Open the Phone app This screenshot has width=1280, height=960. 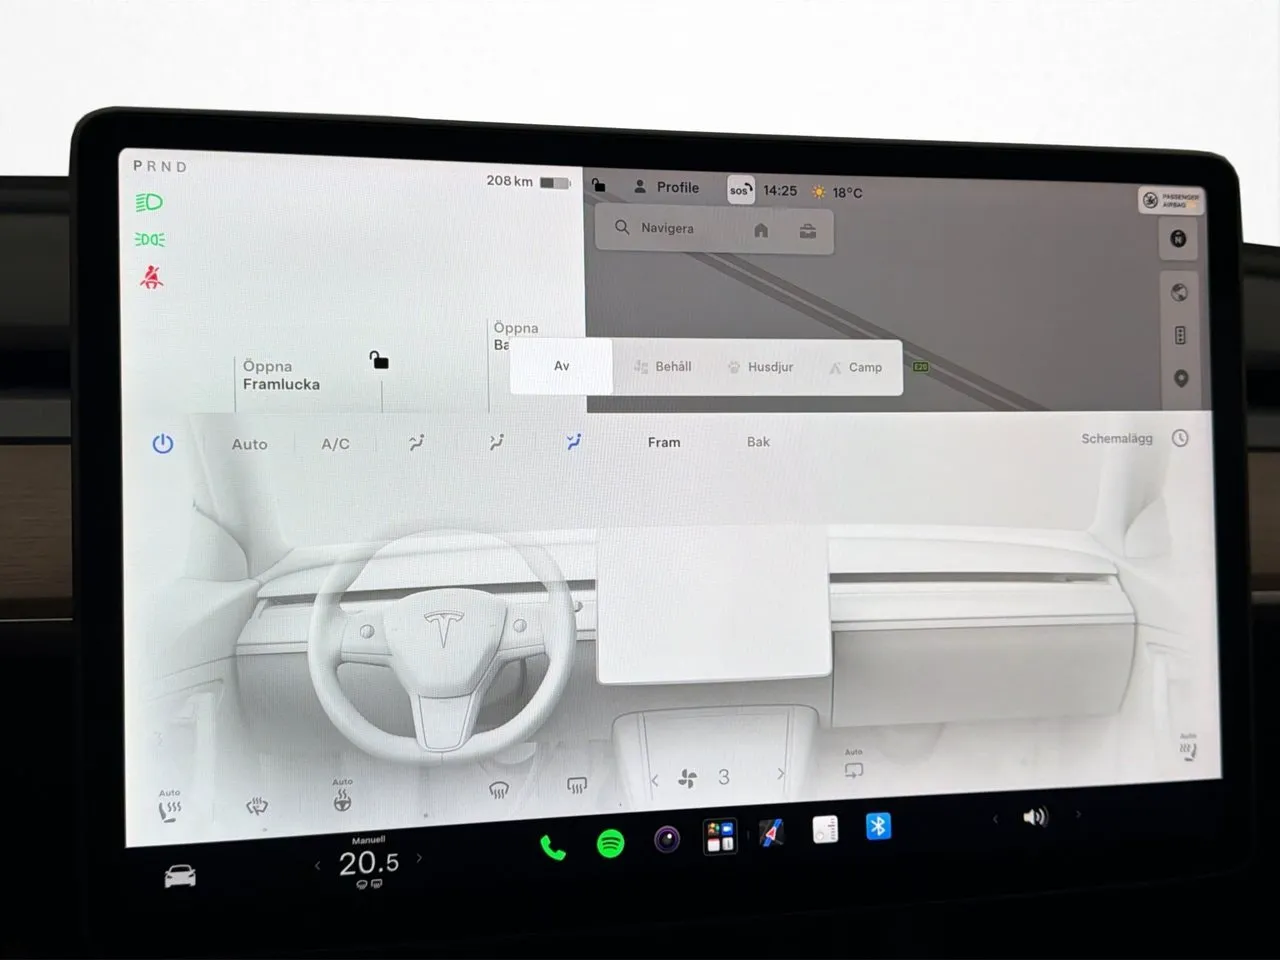tap(552, 848)
